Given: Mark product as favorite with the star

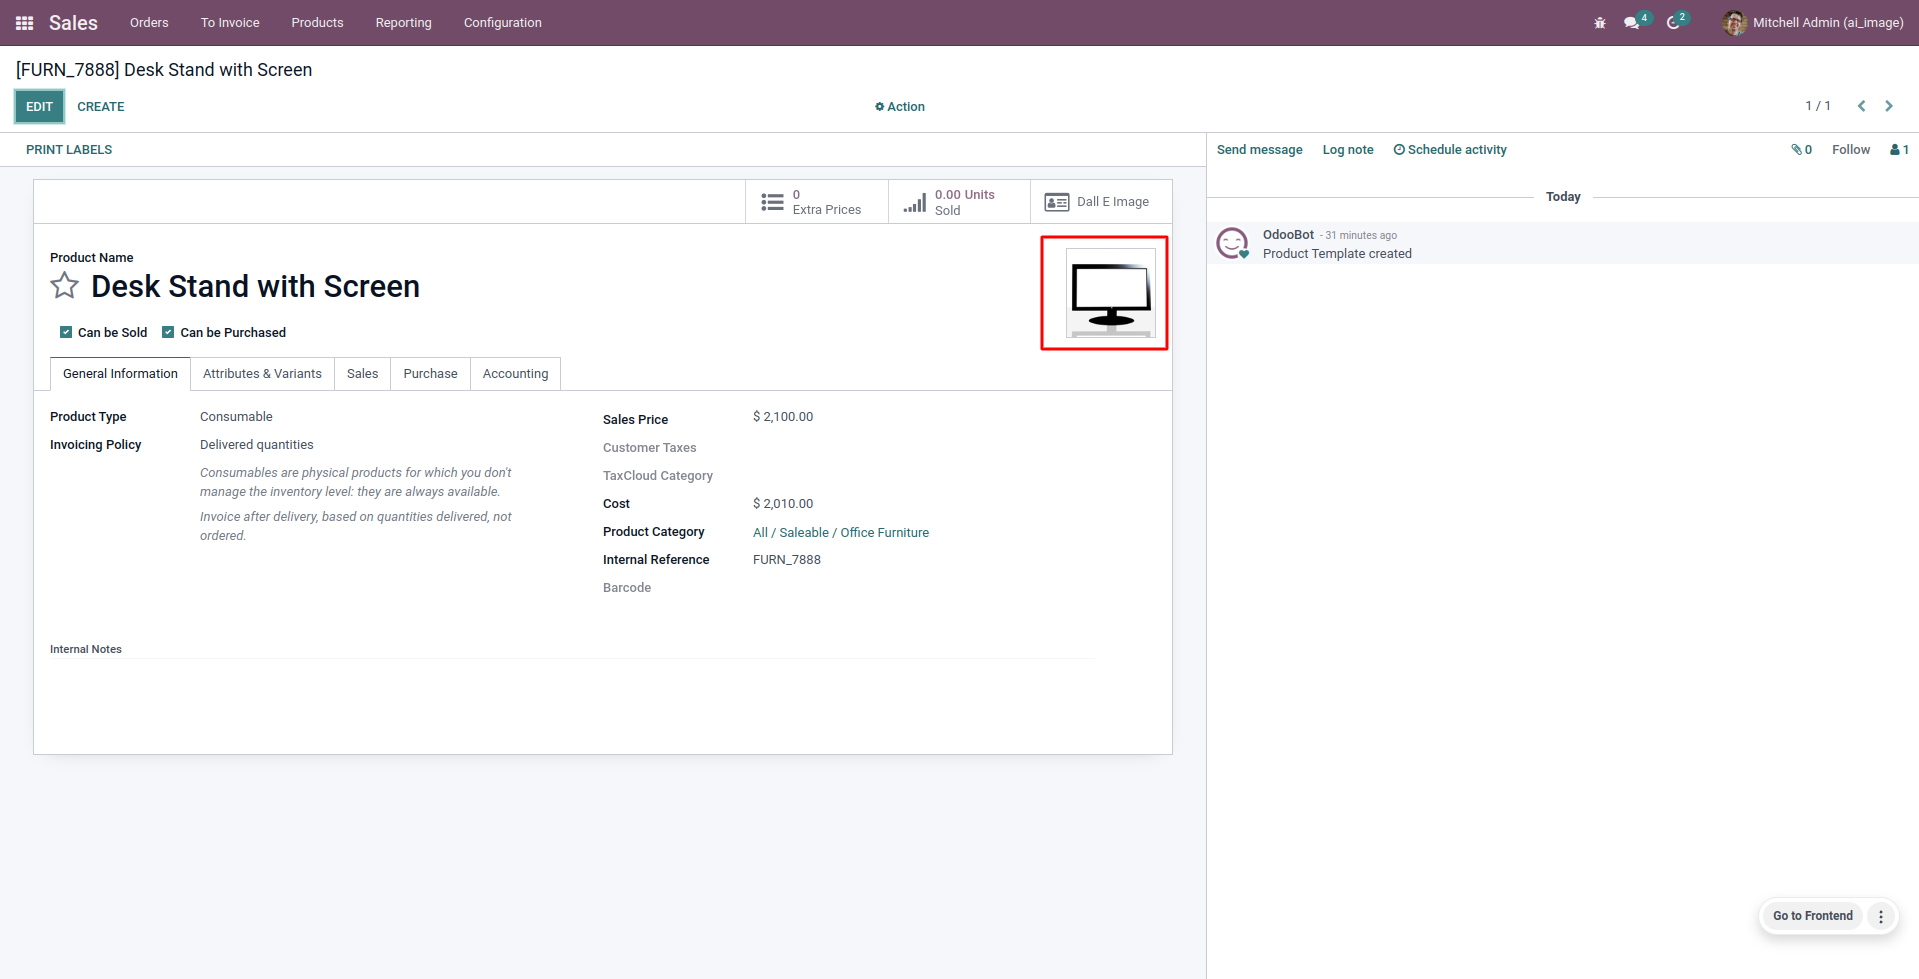Looking at the screenshot, I should point(65,286).
